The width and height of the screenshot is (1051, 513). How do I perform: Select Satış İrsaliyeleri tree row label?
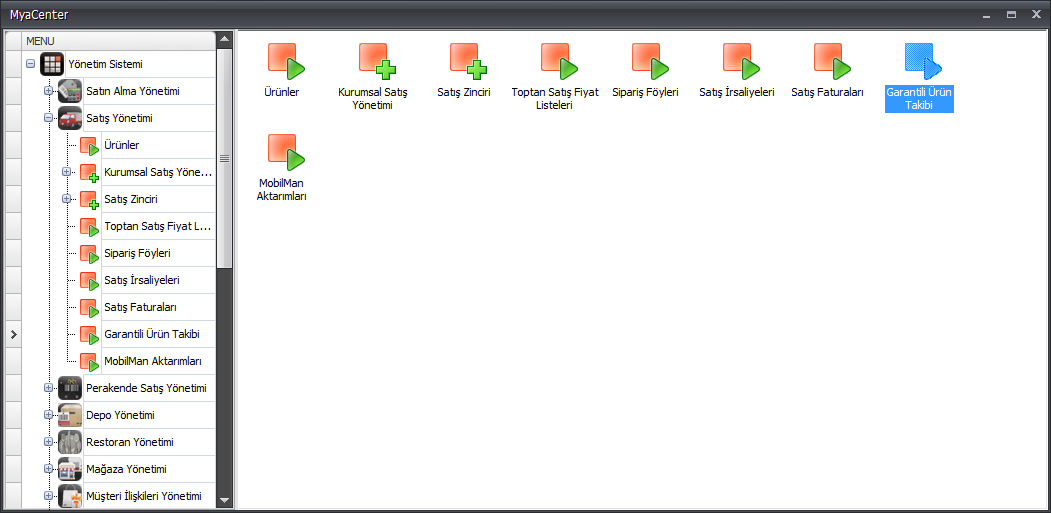point(142,280)
